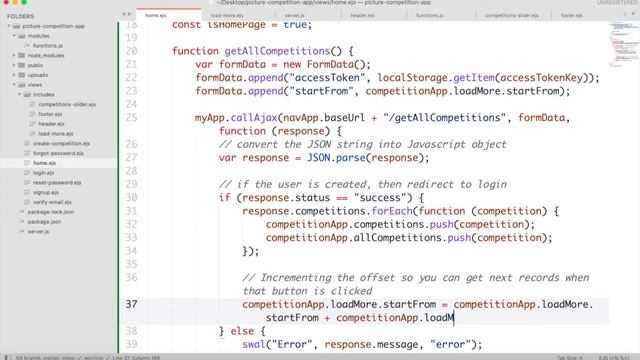Open load-more.ejs in the sidebar
The height and width of the screenshot is (360, 640).
click(x=56, y=134)
